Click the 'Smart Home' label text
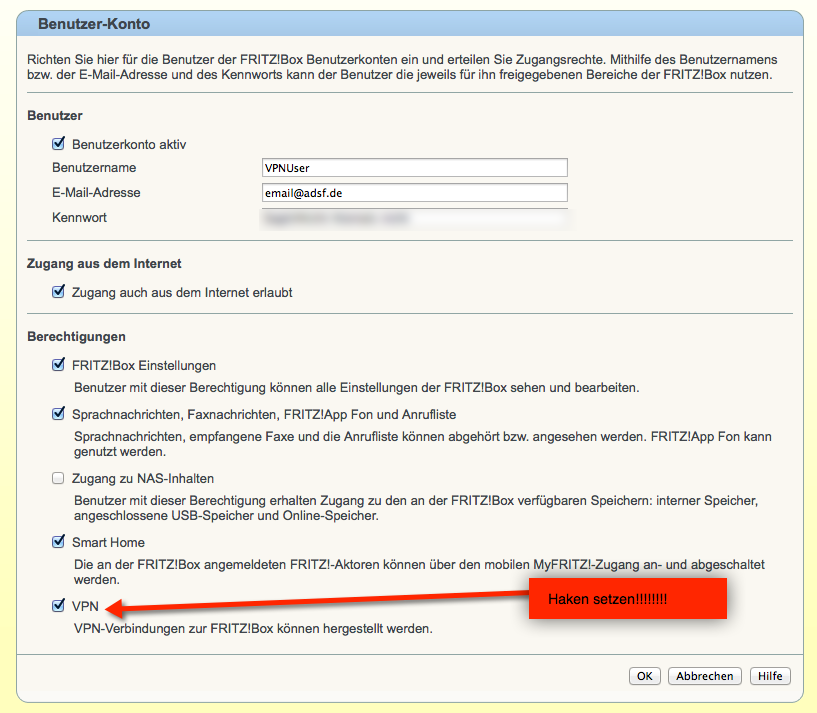Image resolution: width=817 pixels, height=713 pixels. pos(108,543)
